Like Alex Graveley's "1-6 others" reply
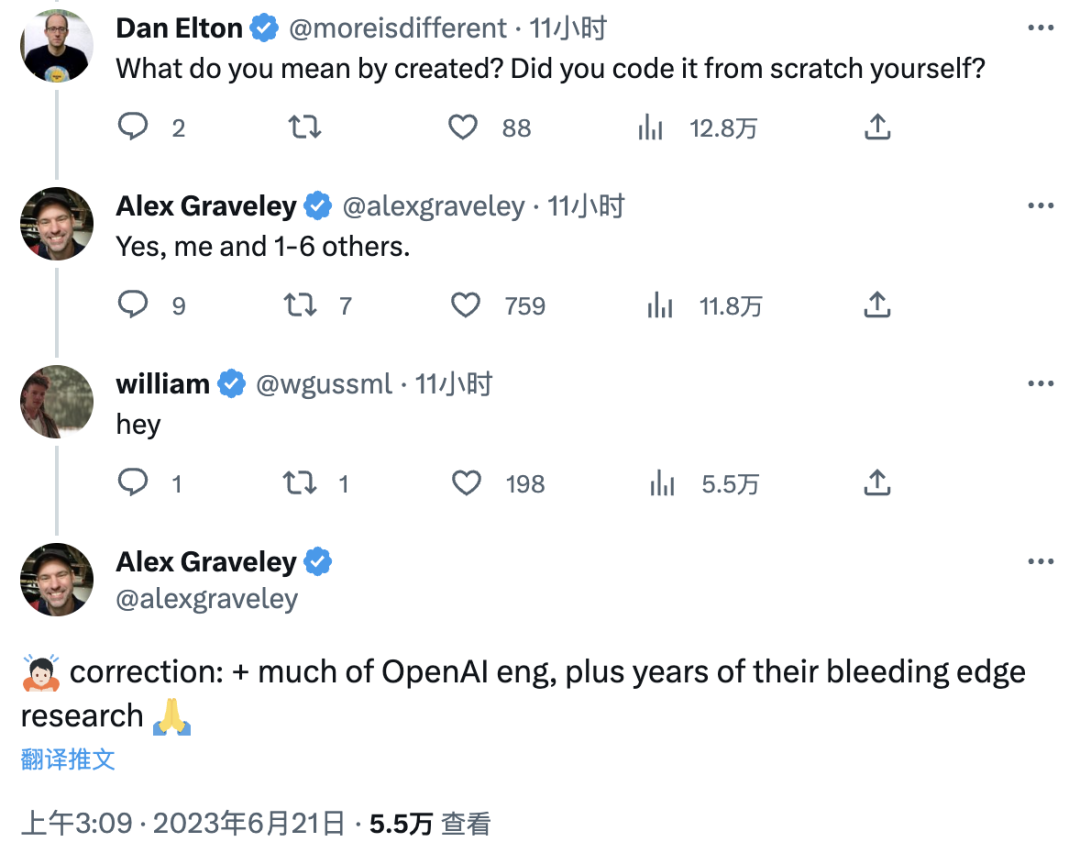The height and width of the screenshot is (842, 1080). pyautogui.click(x=466, y=305)
